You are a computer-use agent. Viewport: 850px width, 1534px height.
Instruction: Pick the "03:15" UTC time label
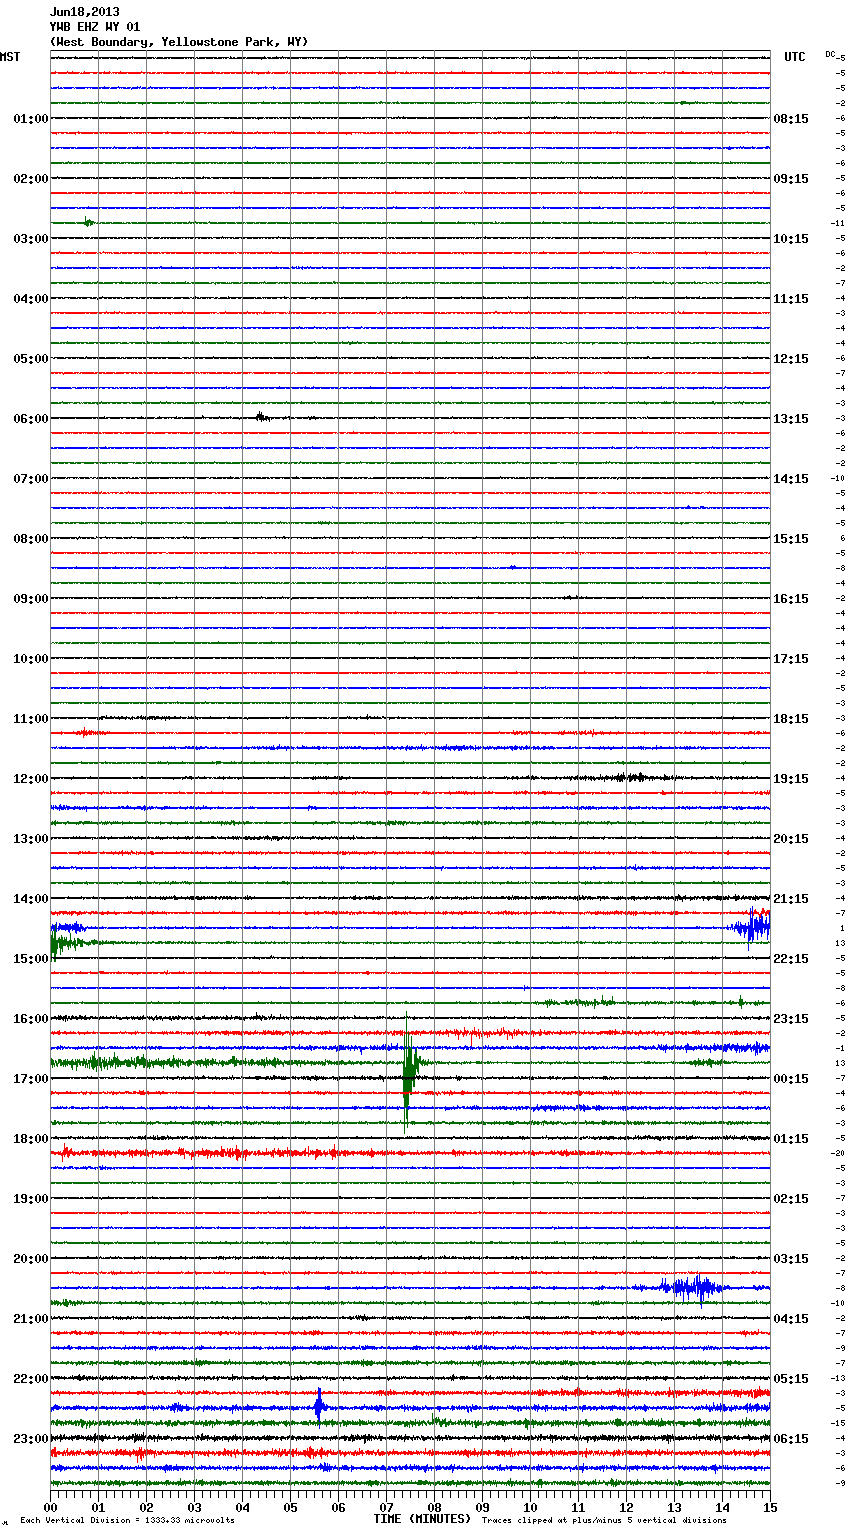[791, 1259]
